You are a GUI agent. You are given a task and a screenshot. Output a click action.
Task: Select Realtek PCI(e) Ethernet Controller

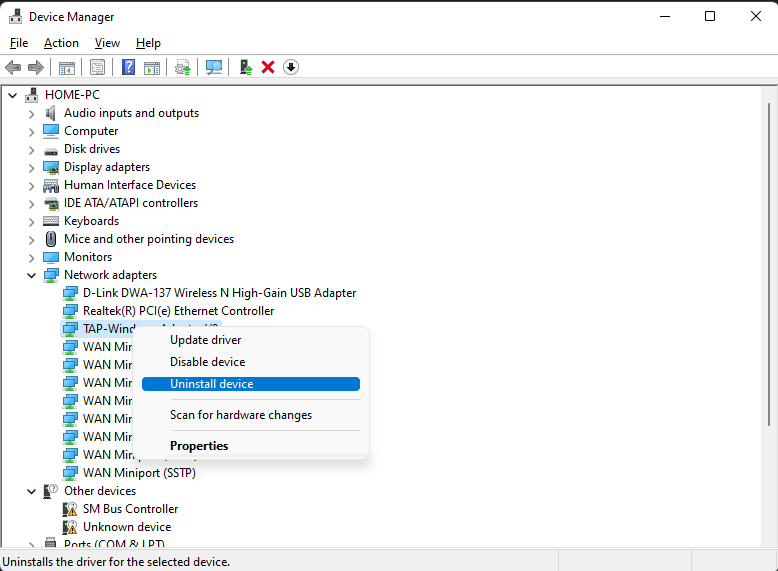178,311
